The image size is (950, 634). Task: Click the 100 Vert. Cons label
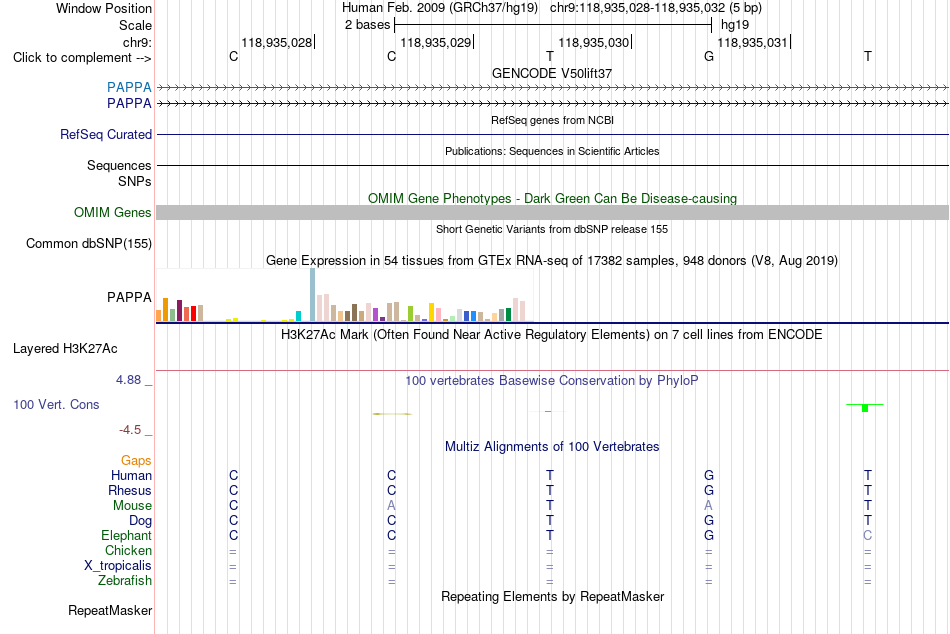pyautogui.click(x=56, y=404)
